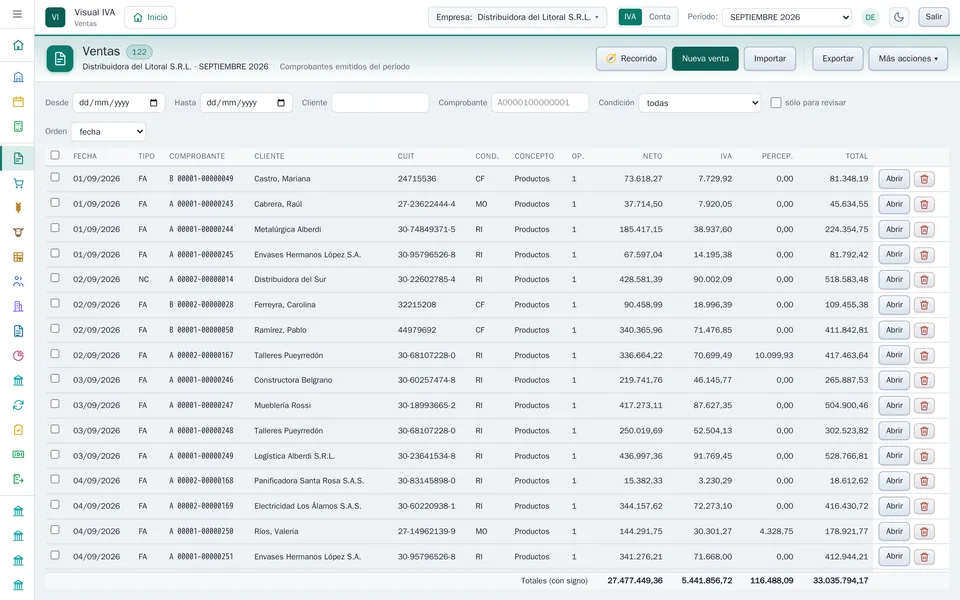Image resolution: width=960 pixels, height=600 pixels.
Task: Open the yellow calendar icon in the sidebar
Action: [x=18, y=102]
